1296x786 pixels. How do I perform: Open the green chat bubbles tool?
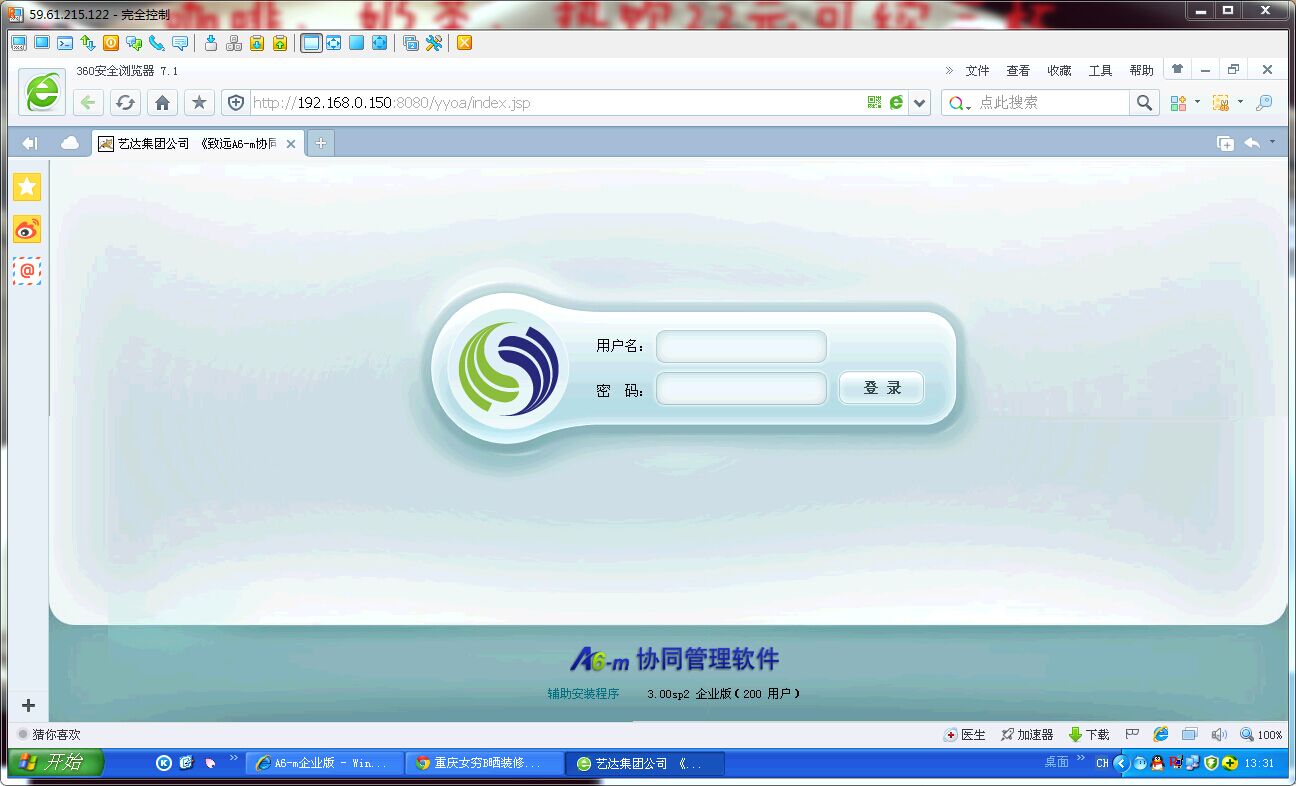point(134,43)
